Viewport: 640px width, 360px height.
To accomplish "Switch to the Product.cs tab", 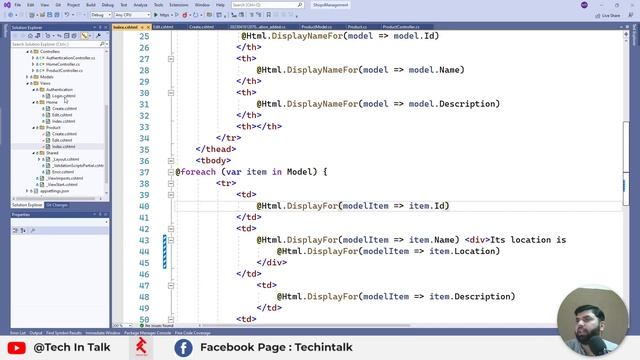I will click(358, 27).
